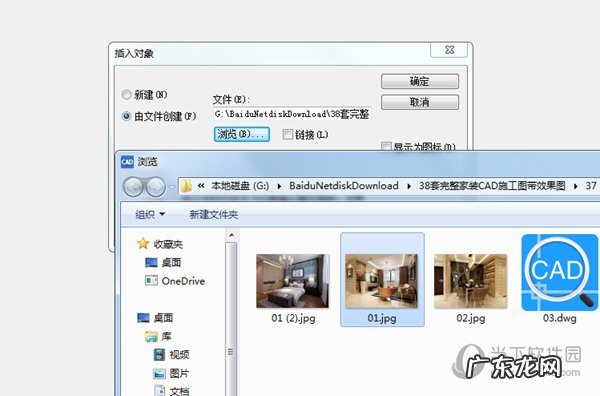Click the folder icon in the address bar
This screenshot has height=396, width=600.
[x=186, y=186]
